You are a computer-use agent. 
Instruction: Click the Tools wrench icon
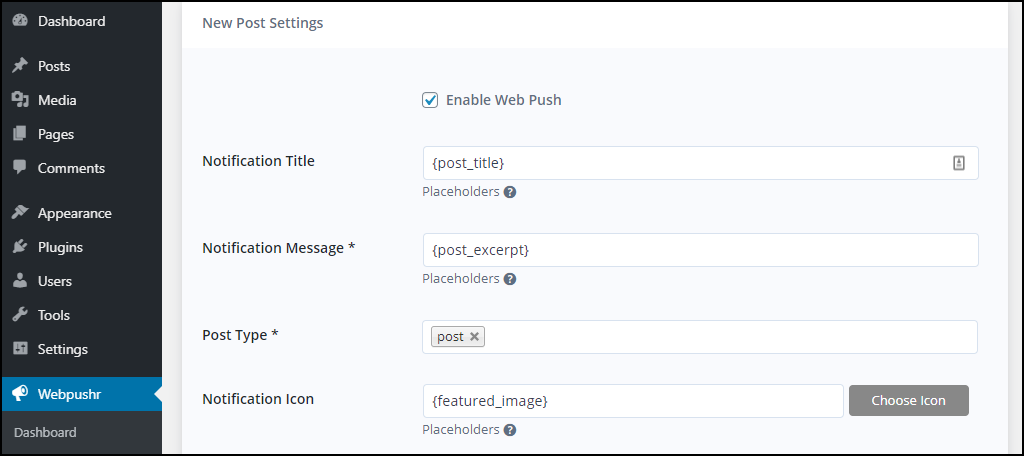pyautogui.click(x=20, y=315)
